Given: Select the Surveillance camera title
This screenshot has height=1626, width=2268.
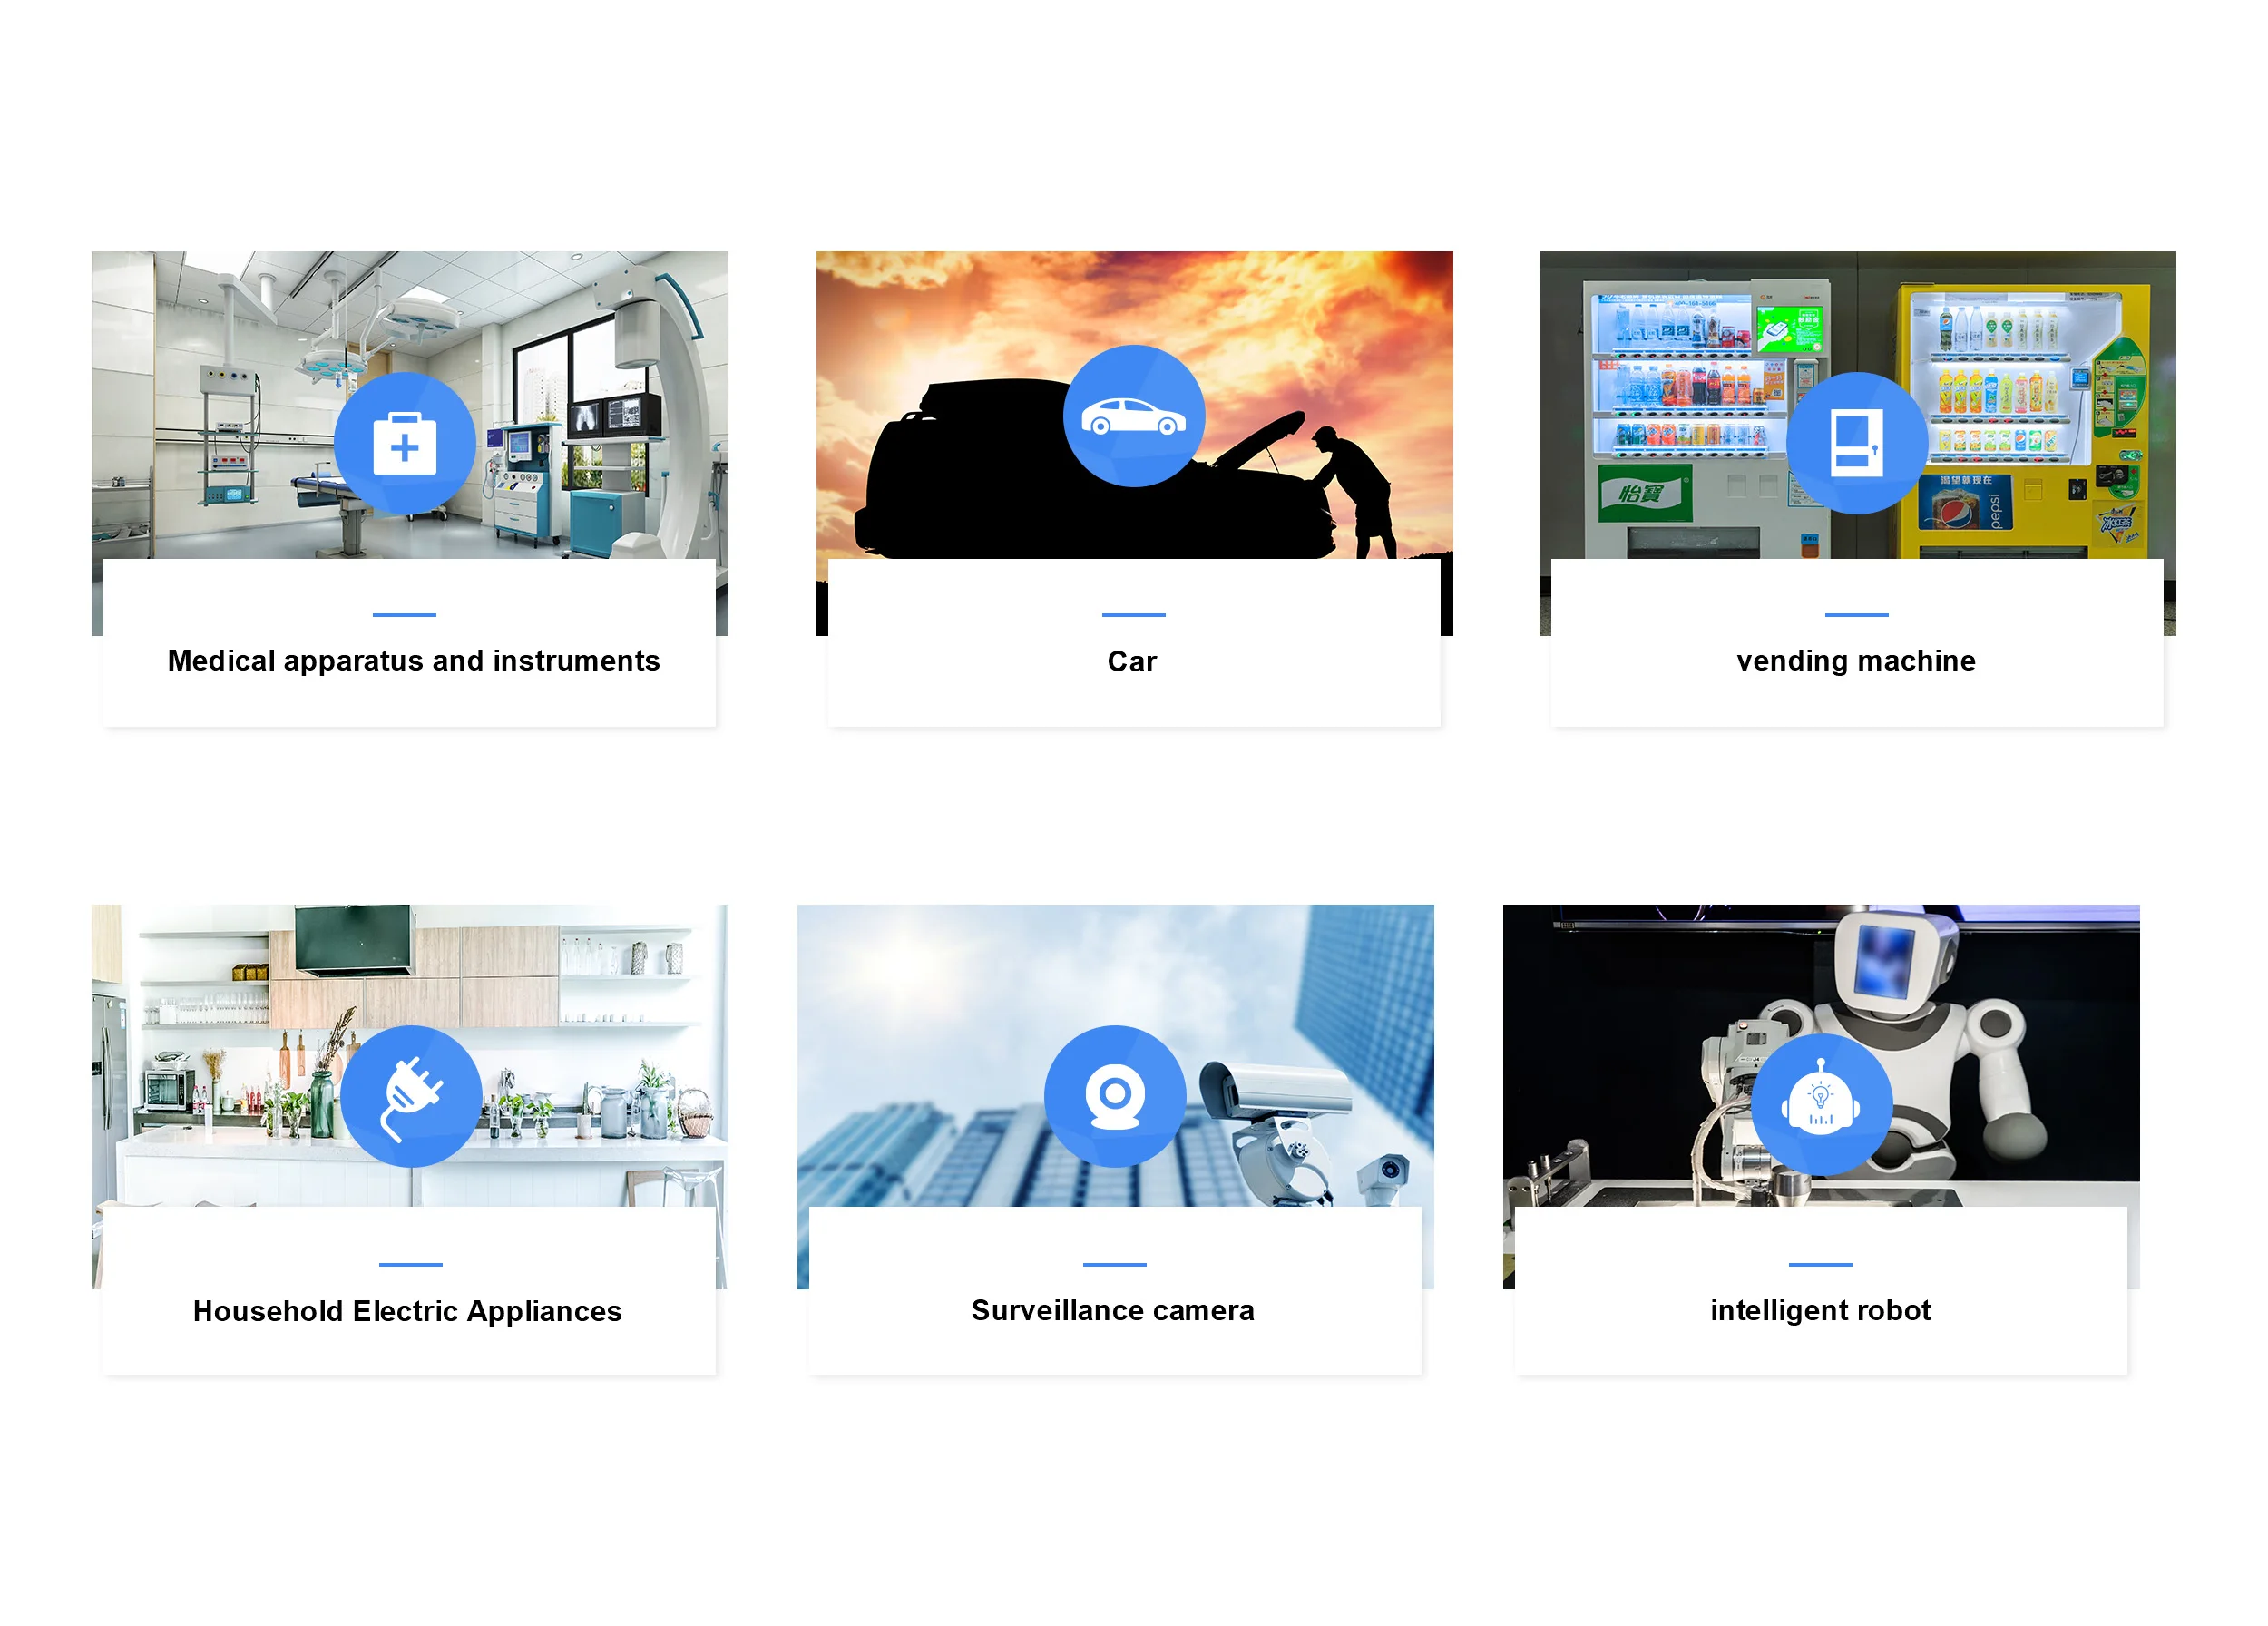Looking at the screenshot, I should point(1112,1310).
